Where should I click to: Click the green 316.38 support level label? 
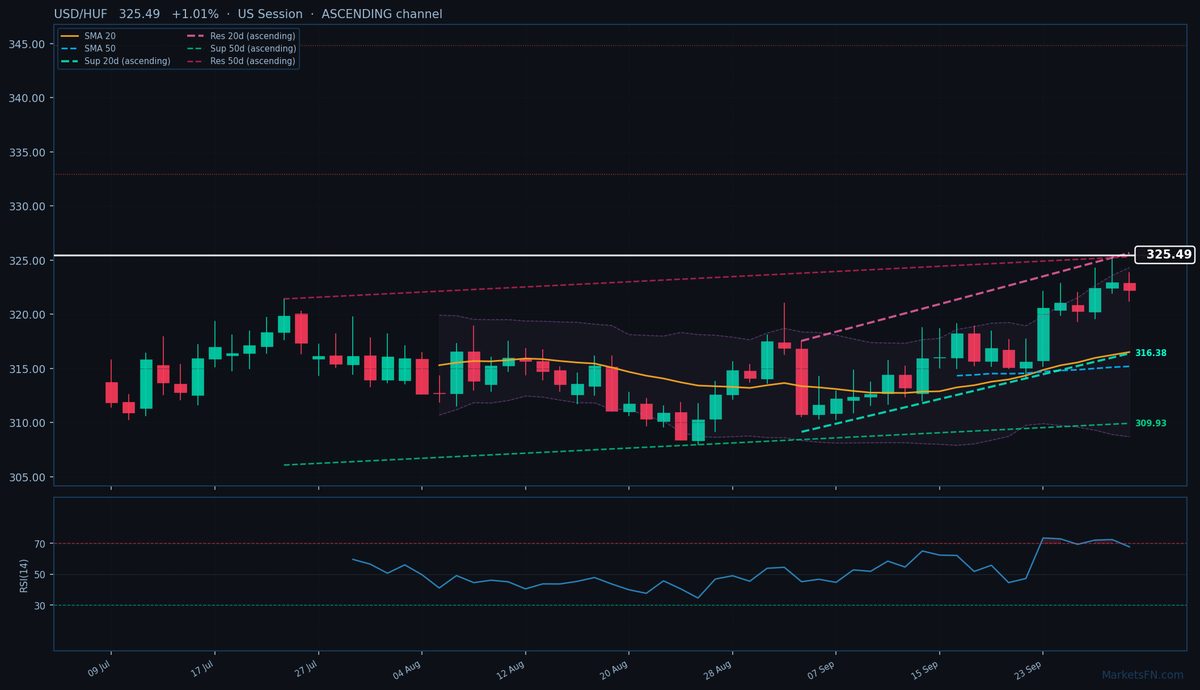(x=1151, y=353)
